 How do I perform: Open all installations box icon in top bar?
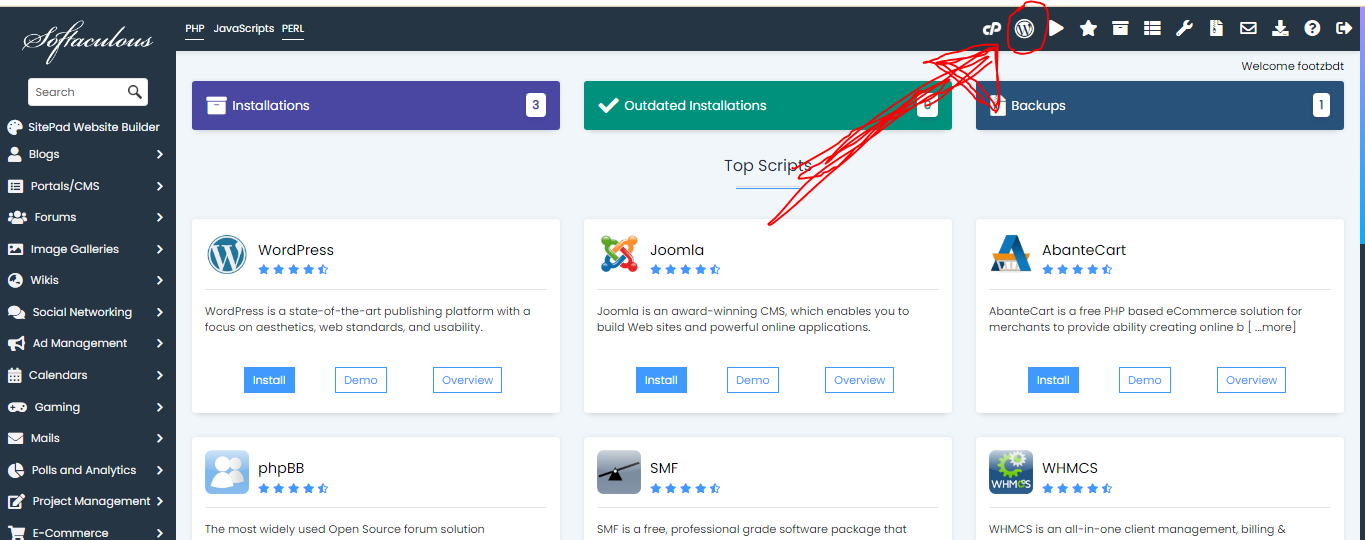1120,29
